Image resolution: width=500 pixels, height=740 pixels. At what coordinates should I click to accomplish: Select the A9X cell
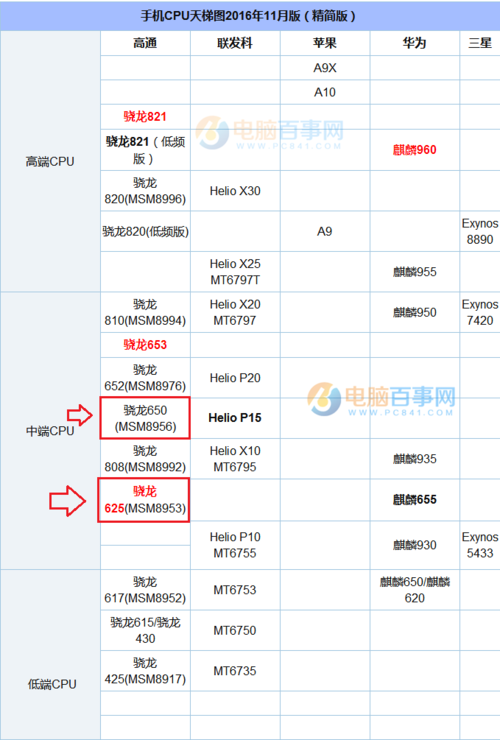325,68
